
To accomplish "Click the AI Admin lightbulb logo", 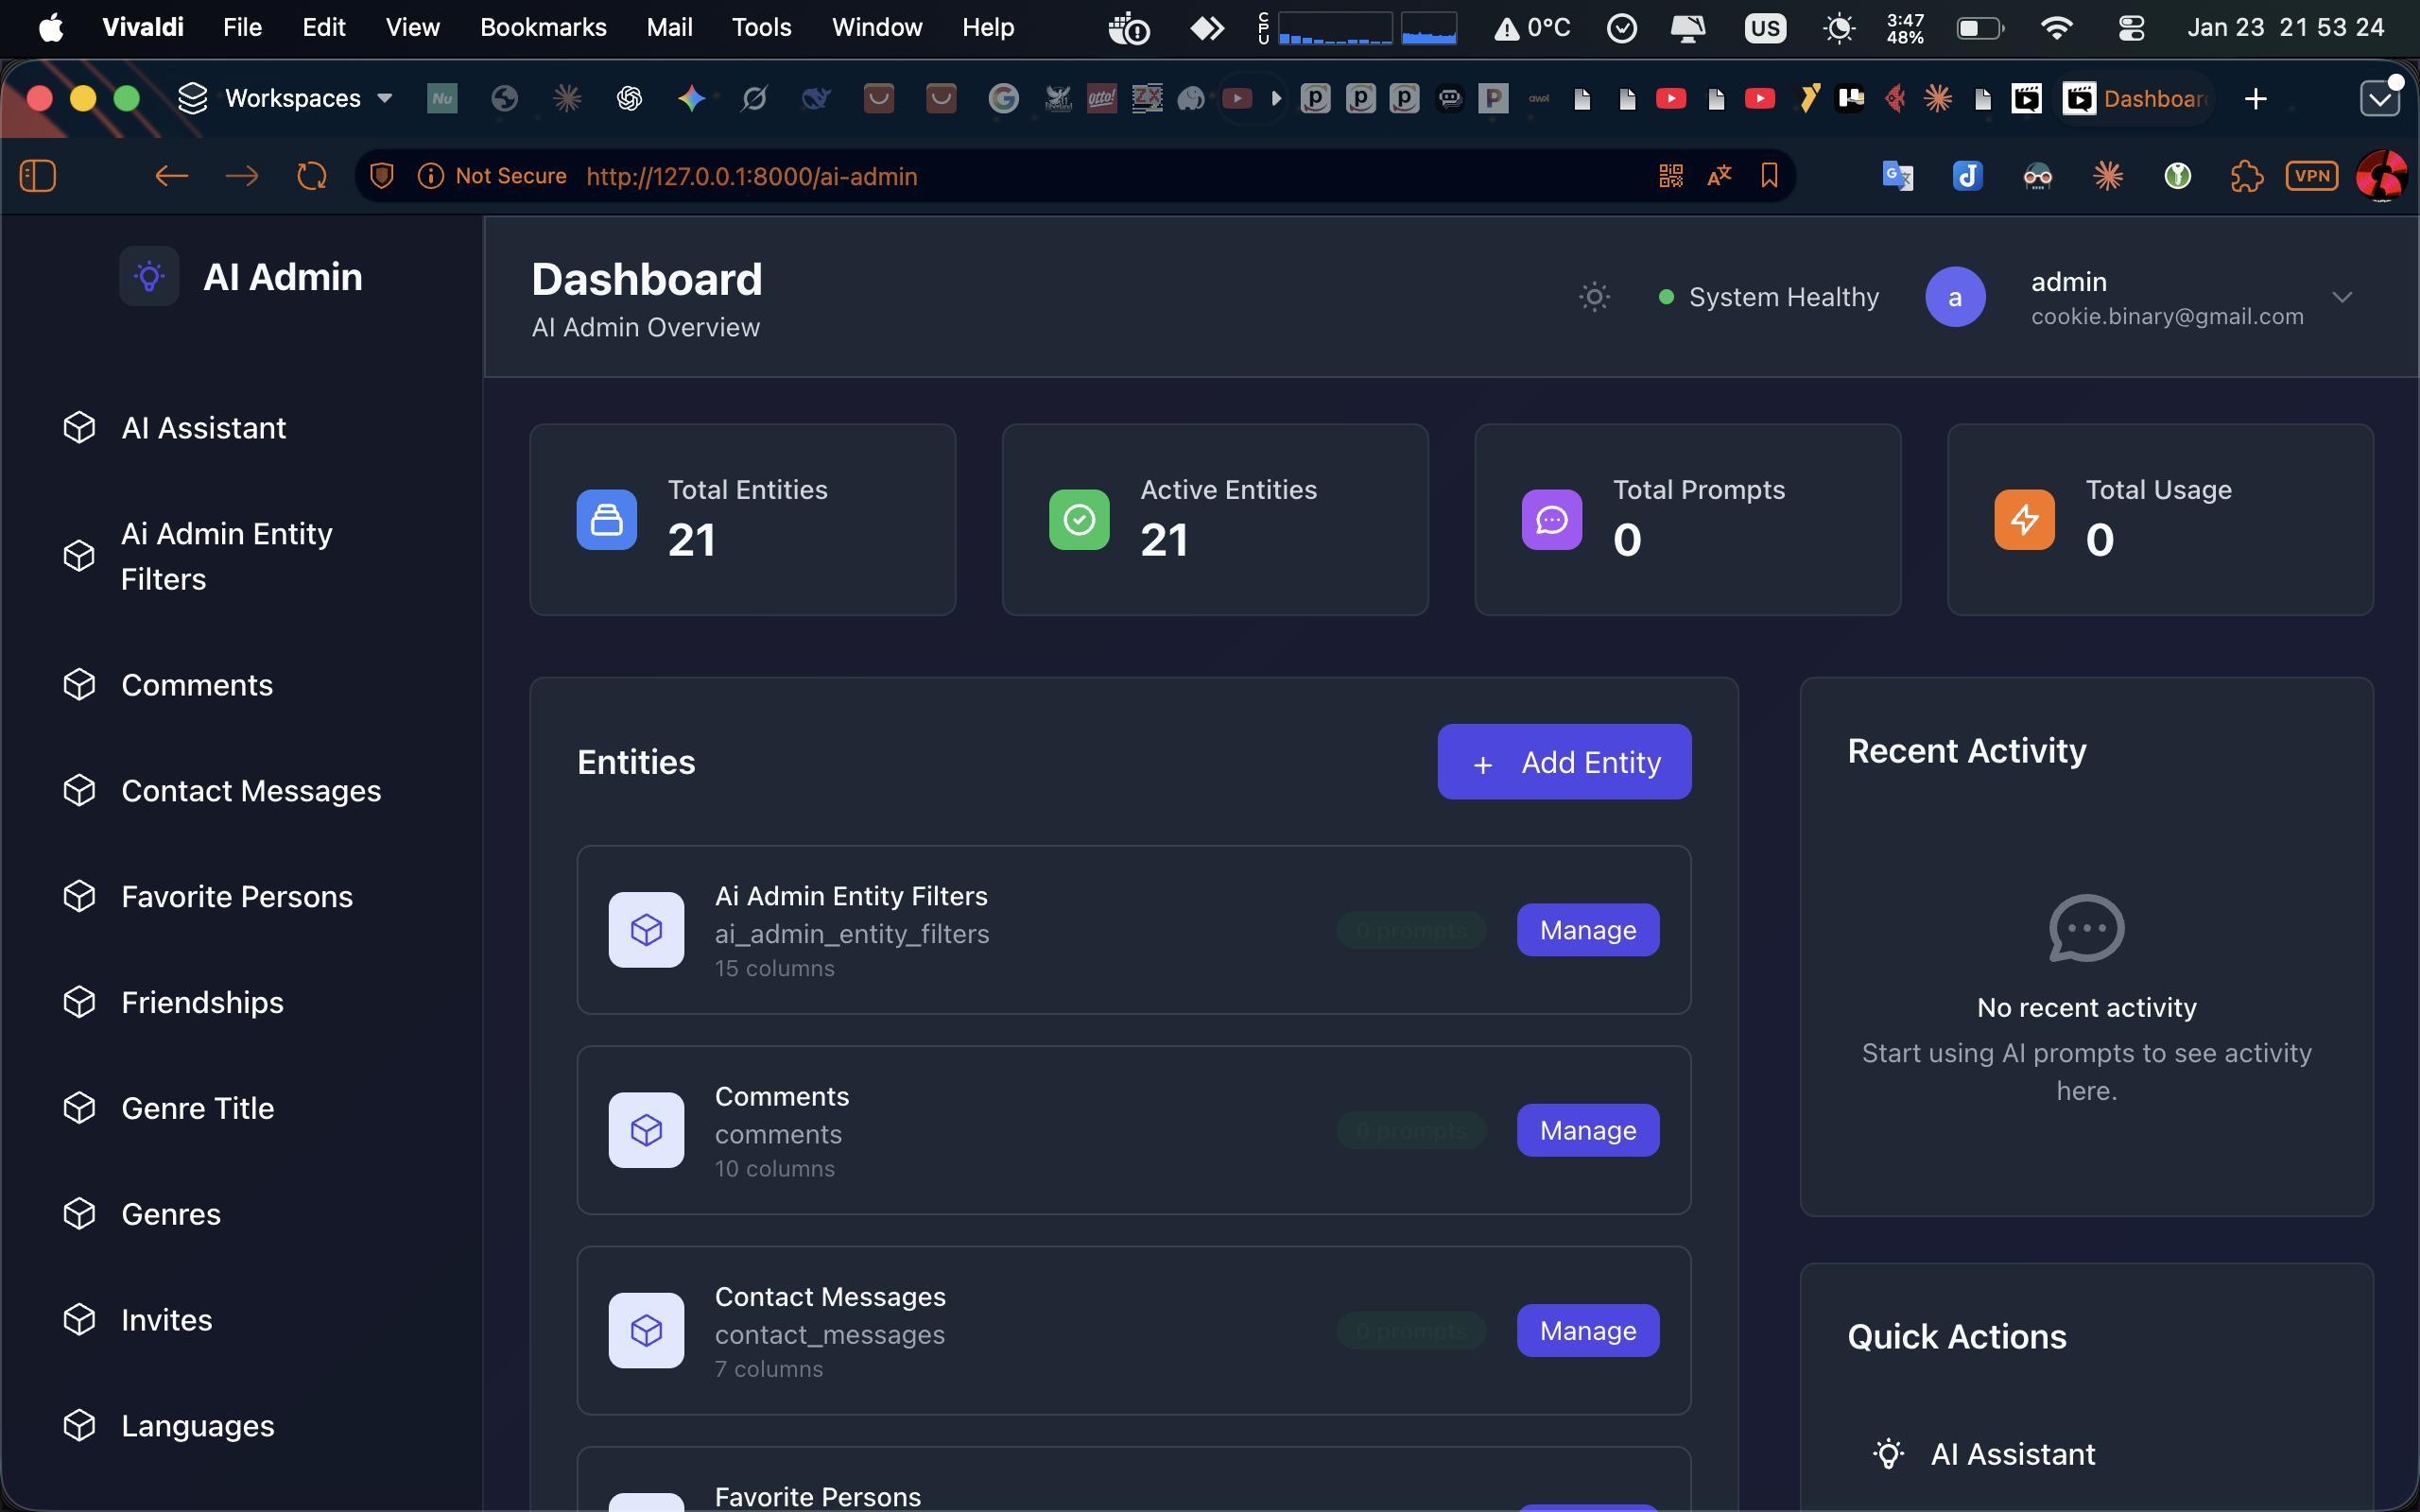I will [x=149, y=276].
